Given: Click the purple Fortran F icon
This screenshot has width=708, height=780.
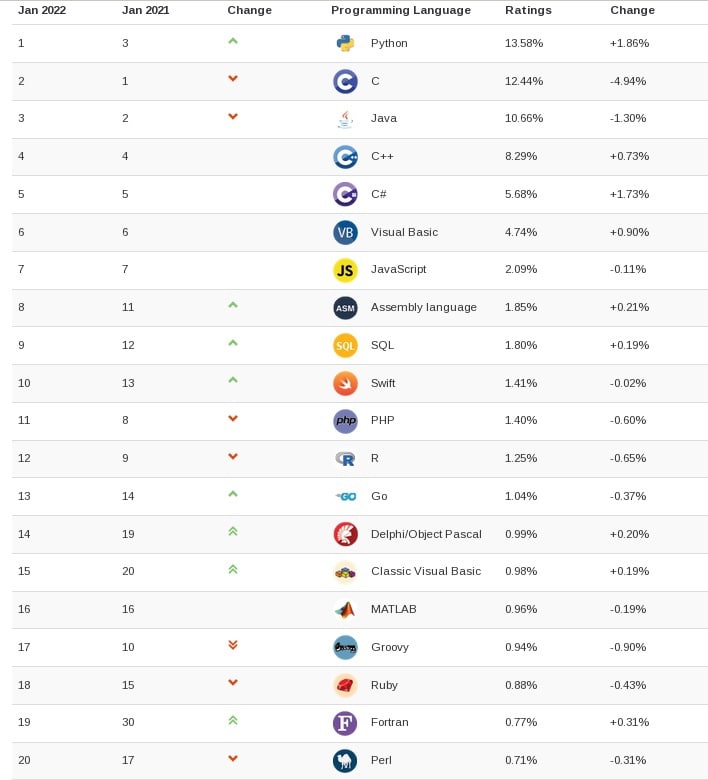Looking at the screenshot, I should [x=345, y=723].
